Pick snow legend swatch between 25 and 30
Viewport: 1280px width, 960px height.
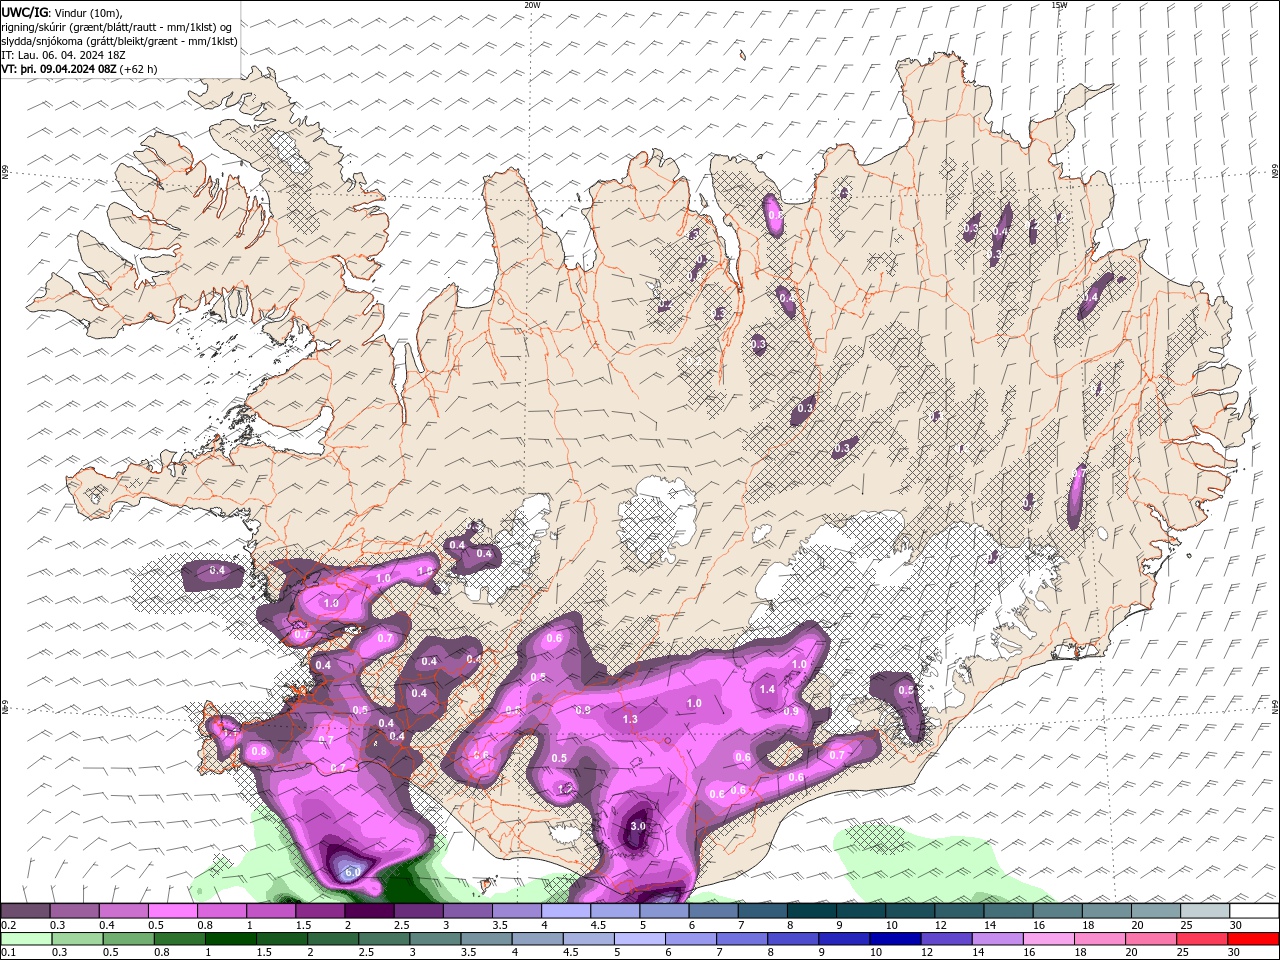pos(1205,911)
